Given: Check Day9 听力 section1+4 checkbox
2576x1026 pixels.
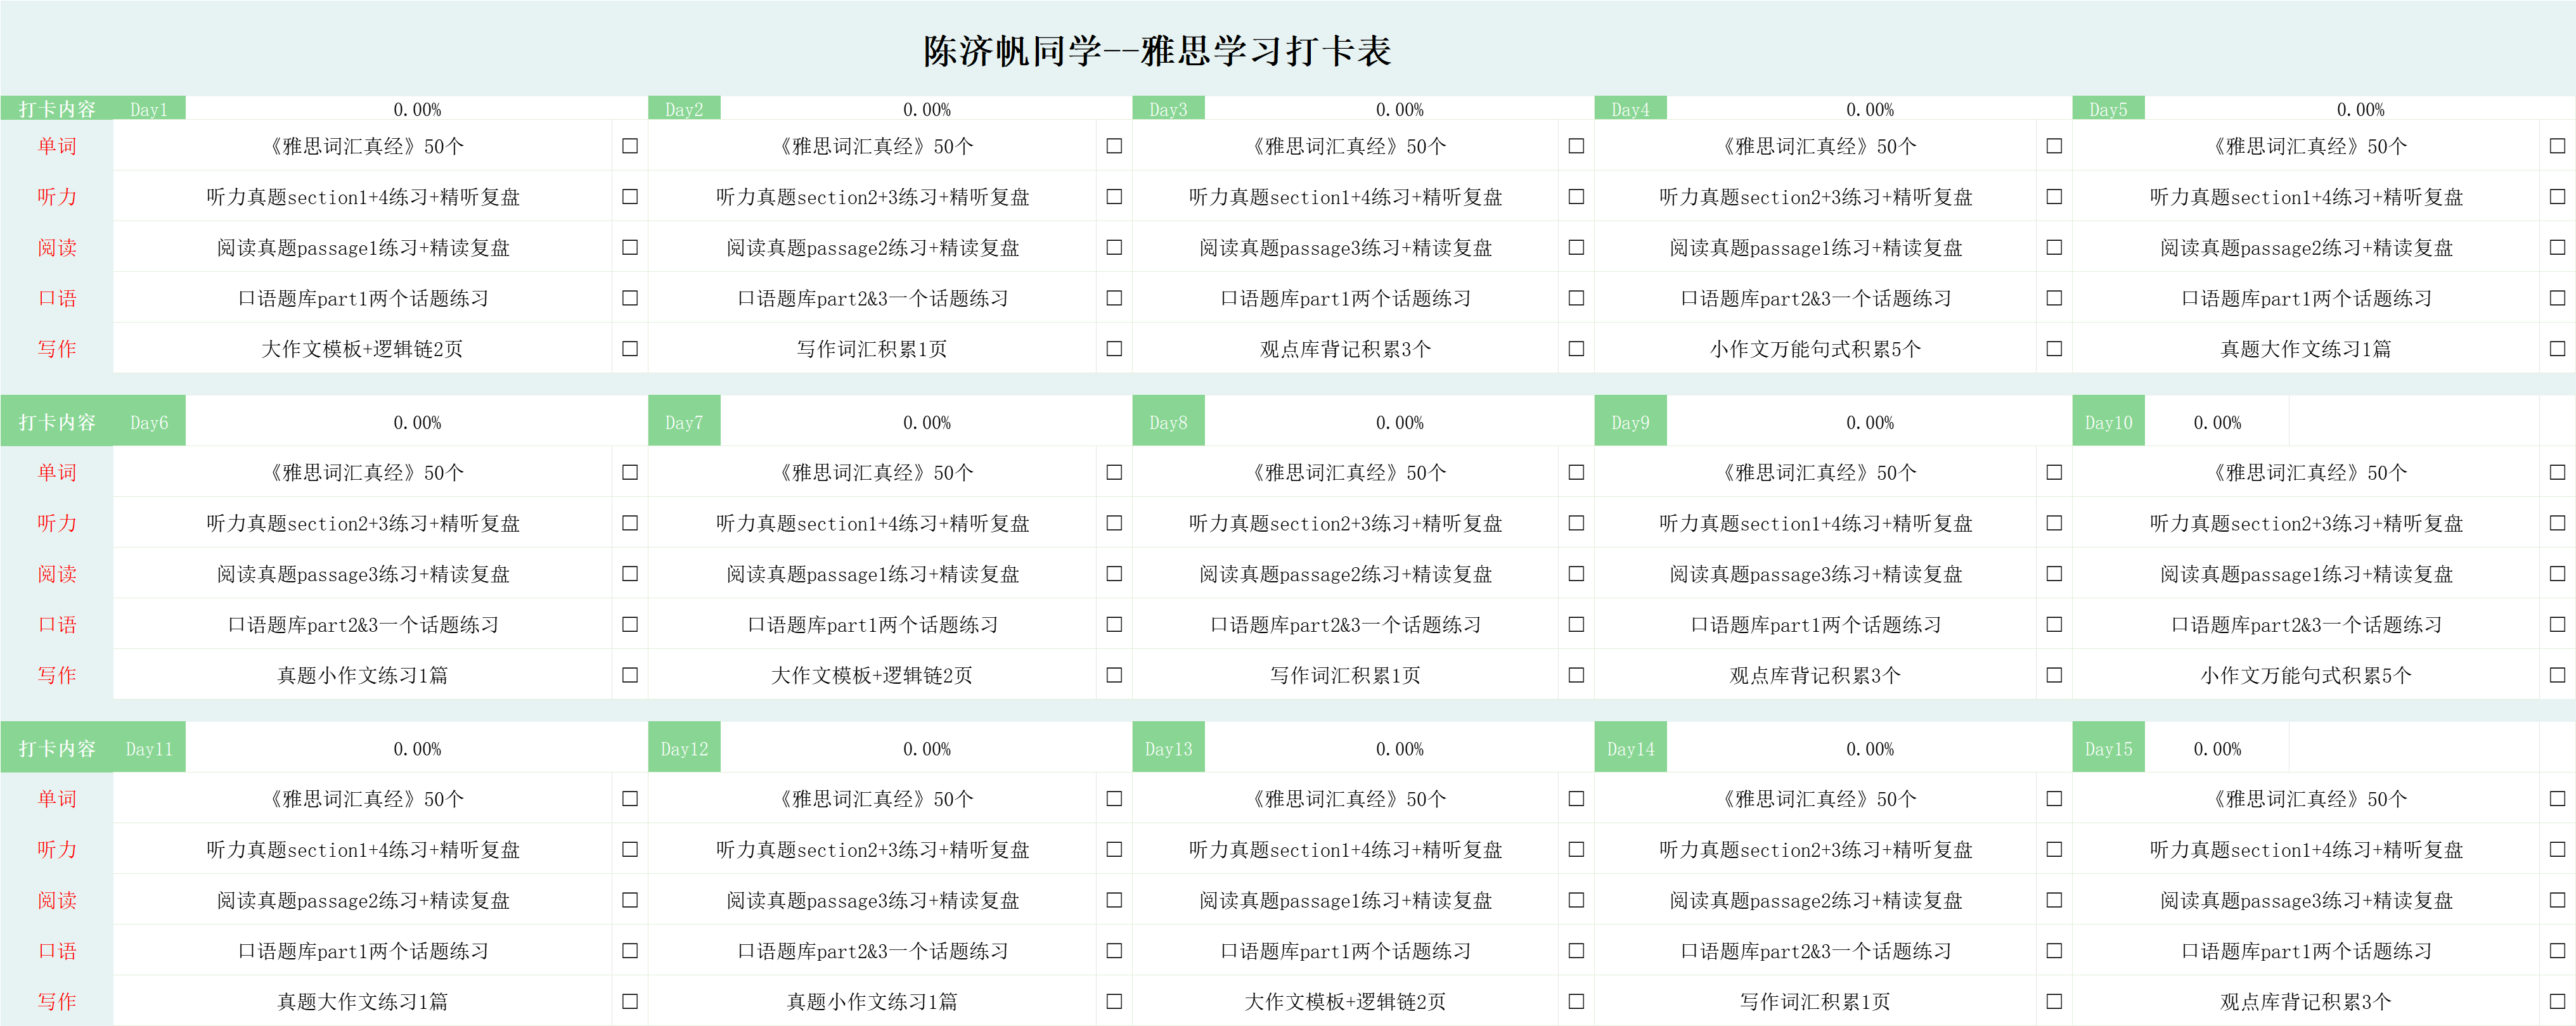Looking at the screenshot, I should point(2054,523).
